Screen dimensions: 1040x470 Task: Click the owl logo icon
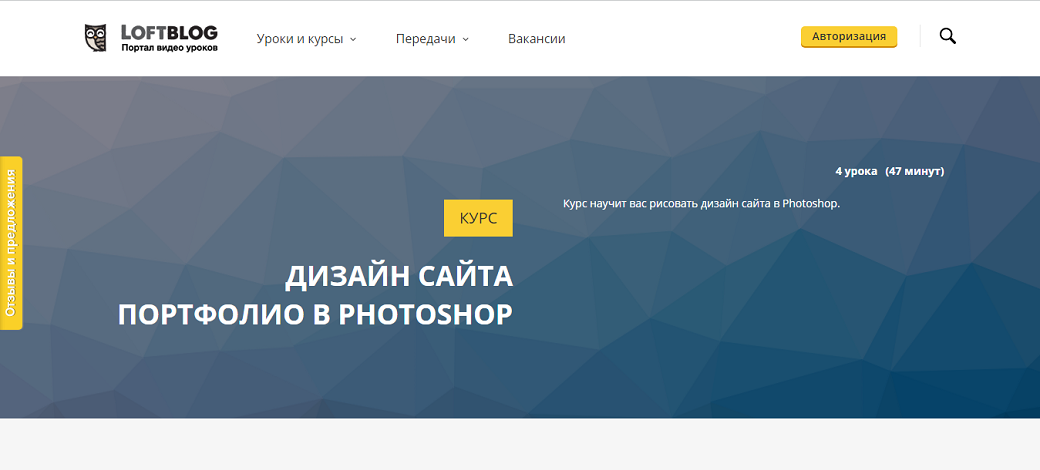click(96, 38)
